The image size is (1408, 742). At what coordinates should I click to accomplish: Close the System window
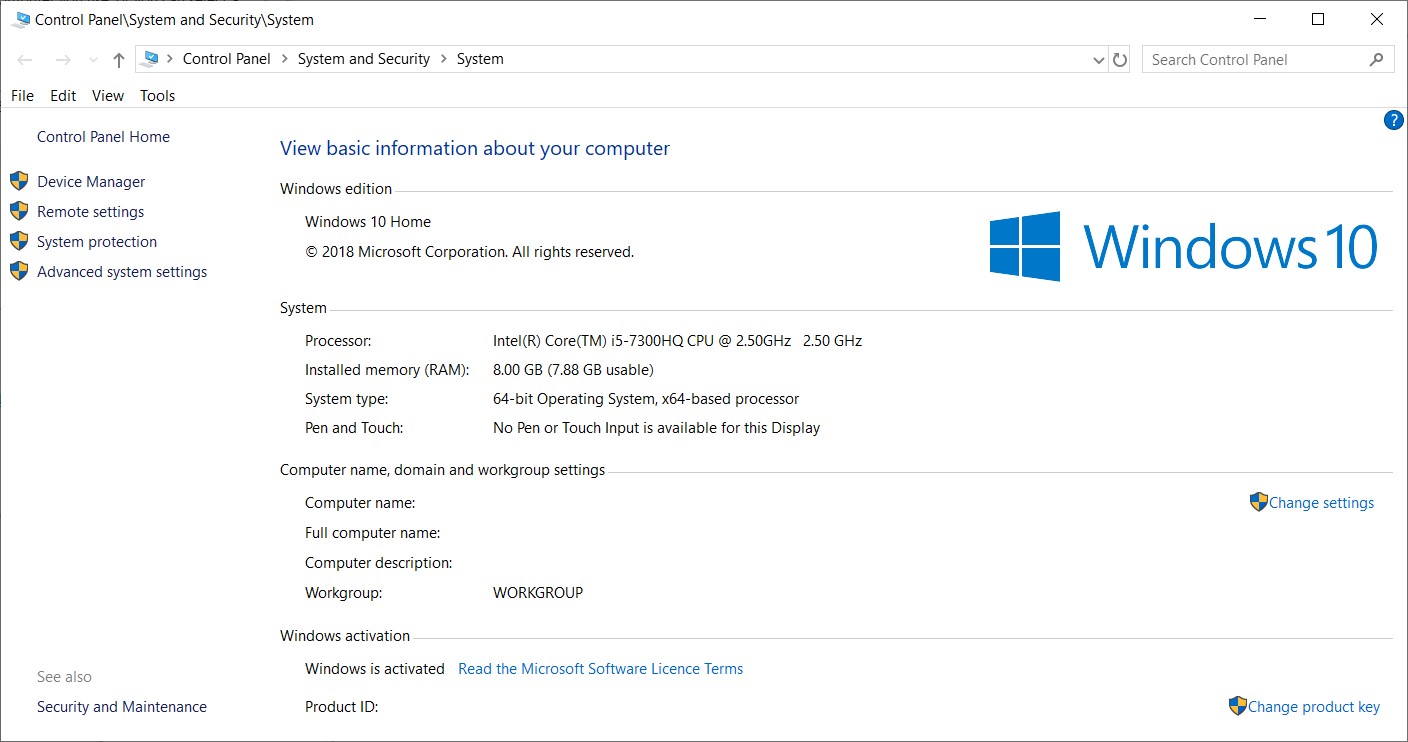(1376, 19)
